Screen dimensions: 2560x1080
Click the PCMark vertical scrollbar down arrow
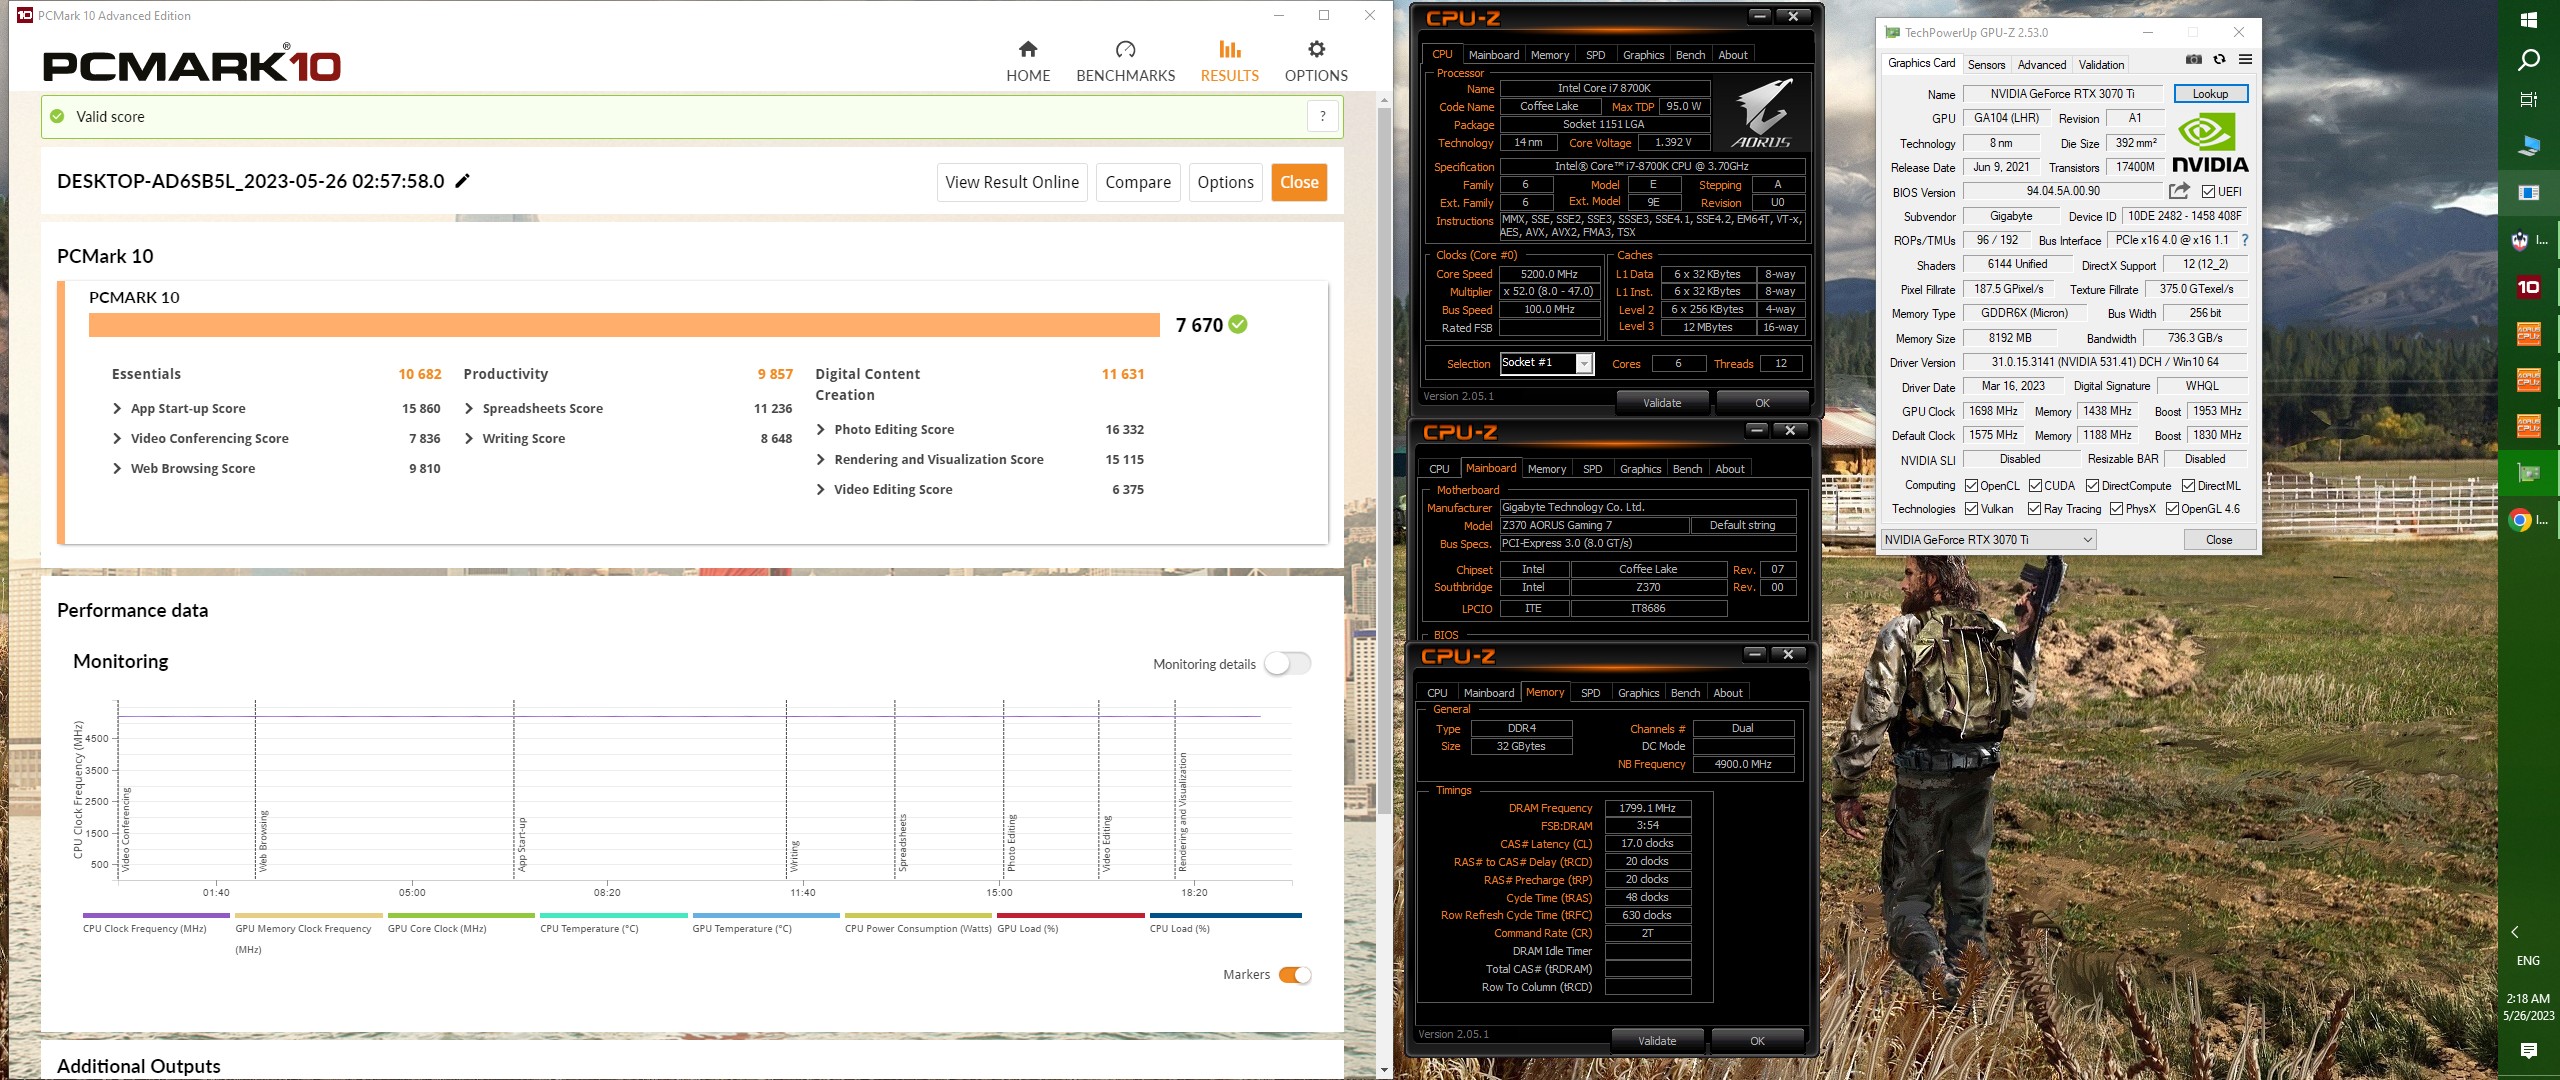click(1384, 1069)
